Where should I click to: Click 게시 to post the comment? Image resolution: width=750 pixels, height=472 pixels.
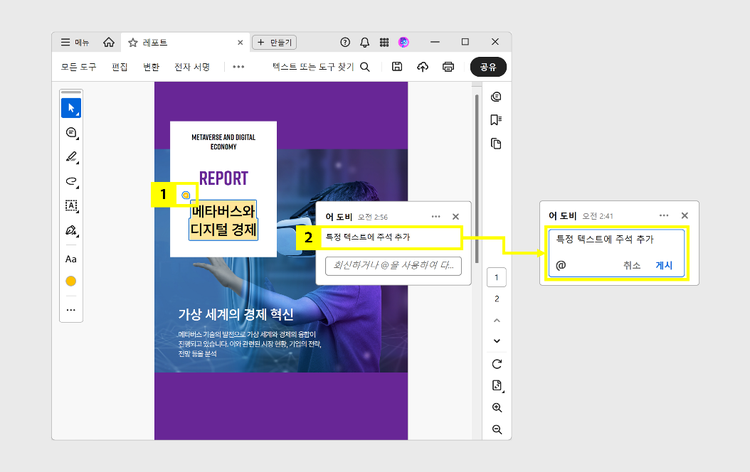coord(664,265)
